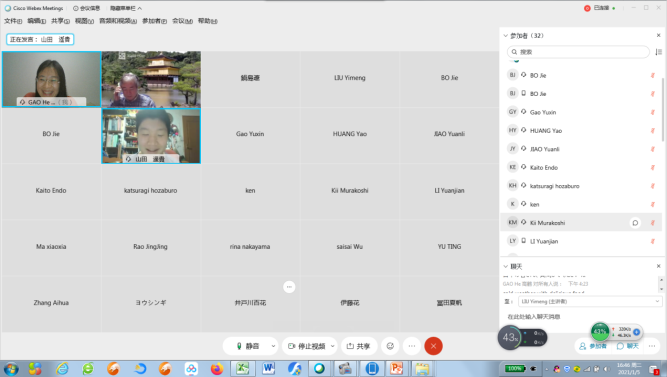667x377 pixels.
Task: Open the 共享 menu in menu bar
Action: (60, 21)
